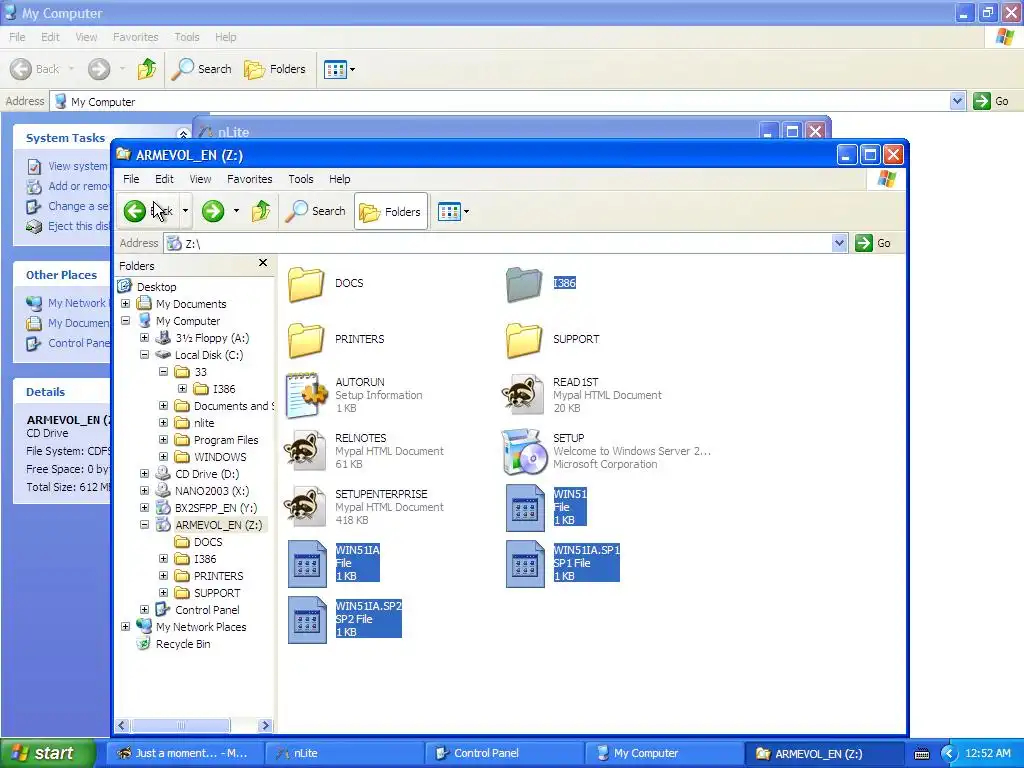Open Favorites menu in ARMEVOL_EN window
Viewport: 1024px width, 768px height.
click(249, 179)
